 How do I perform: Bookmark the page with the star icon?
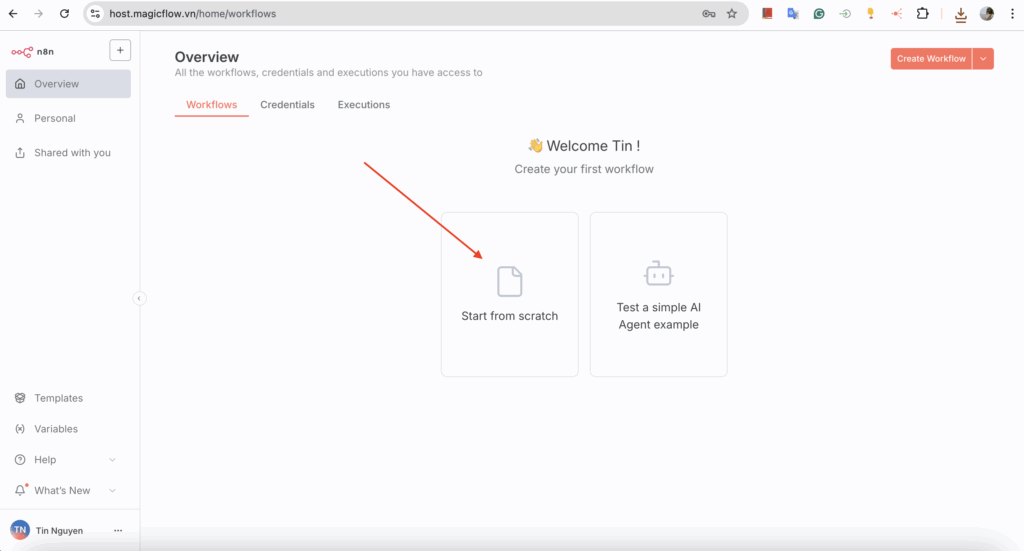click(x=732, y=14)
